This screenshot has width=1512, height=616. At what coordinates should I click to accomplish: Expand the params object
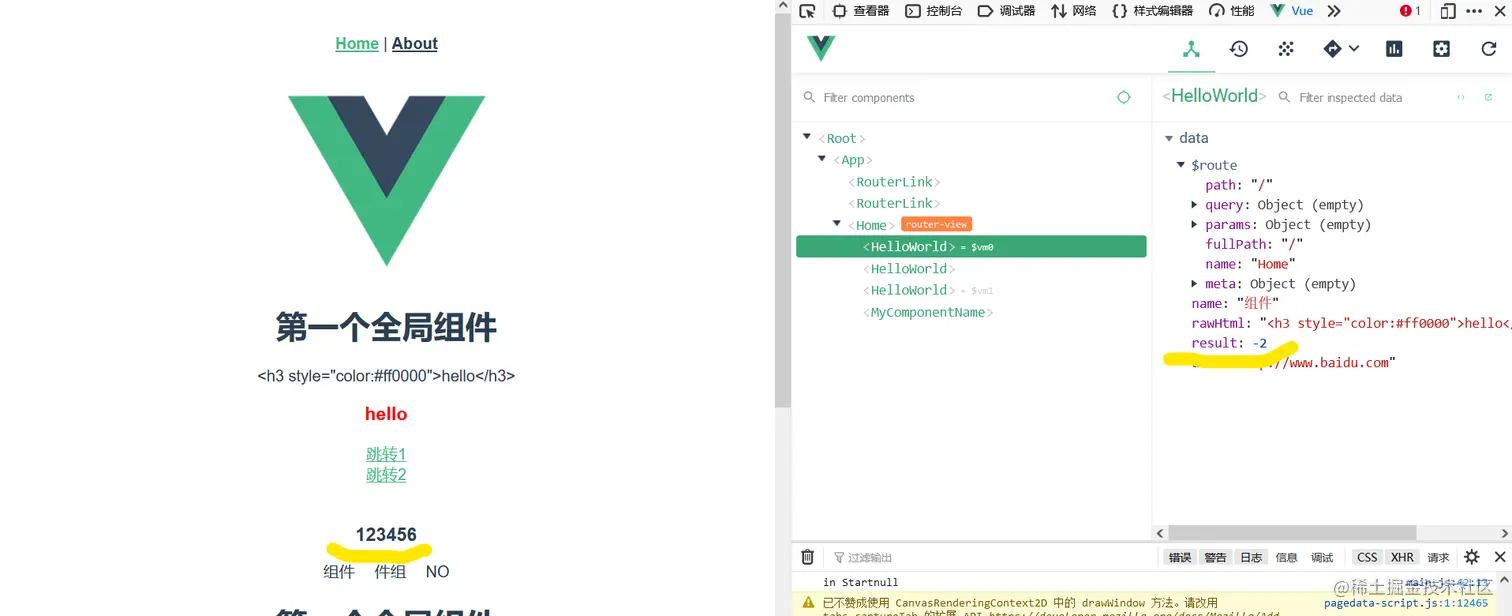pos(1194,224)
